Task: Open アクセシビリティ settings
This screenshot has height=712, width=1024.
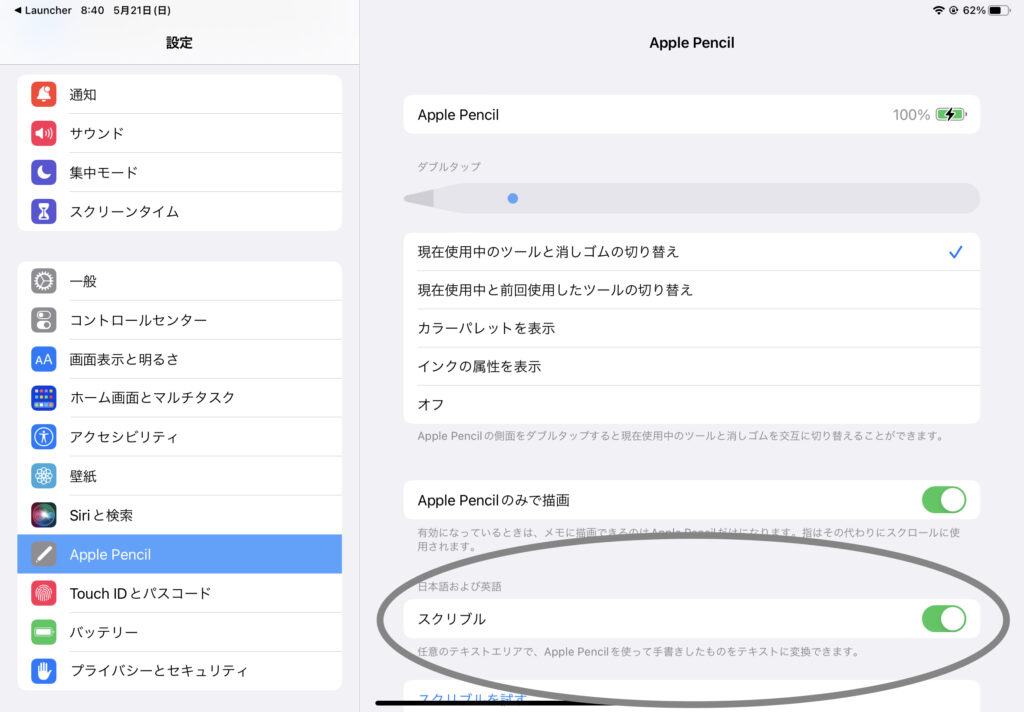Action: [x=180, y=436]
